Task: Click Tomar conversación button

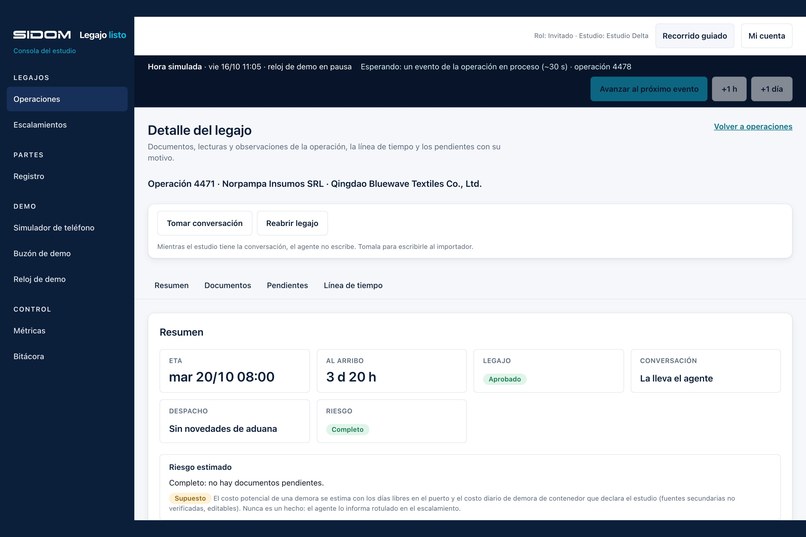Action: click(x=205, y=223)
